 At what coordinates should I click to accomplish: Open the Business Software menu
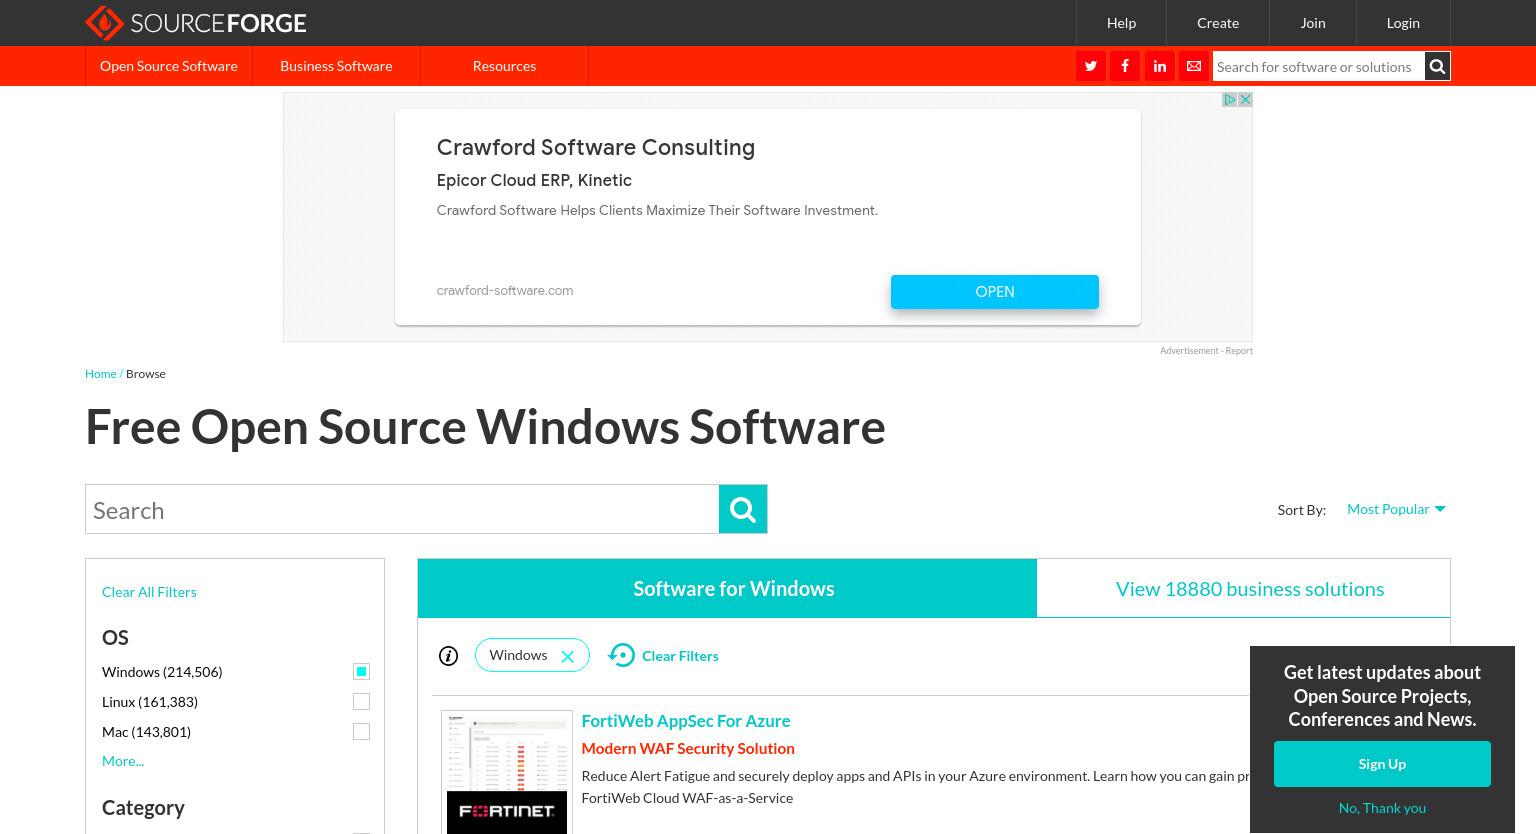point(336,66)
